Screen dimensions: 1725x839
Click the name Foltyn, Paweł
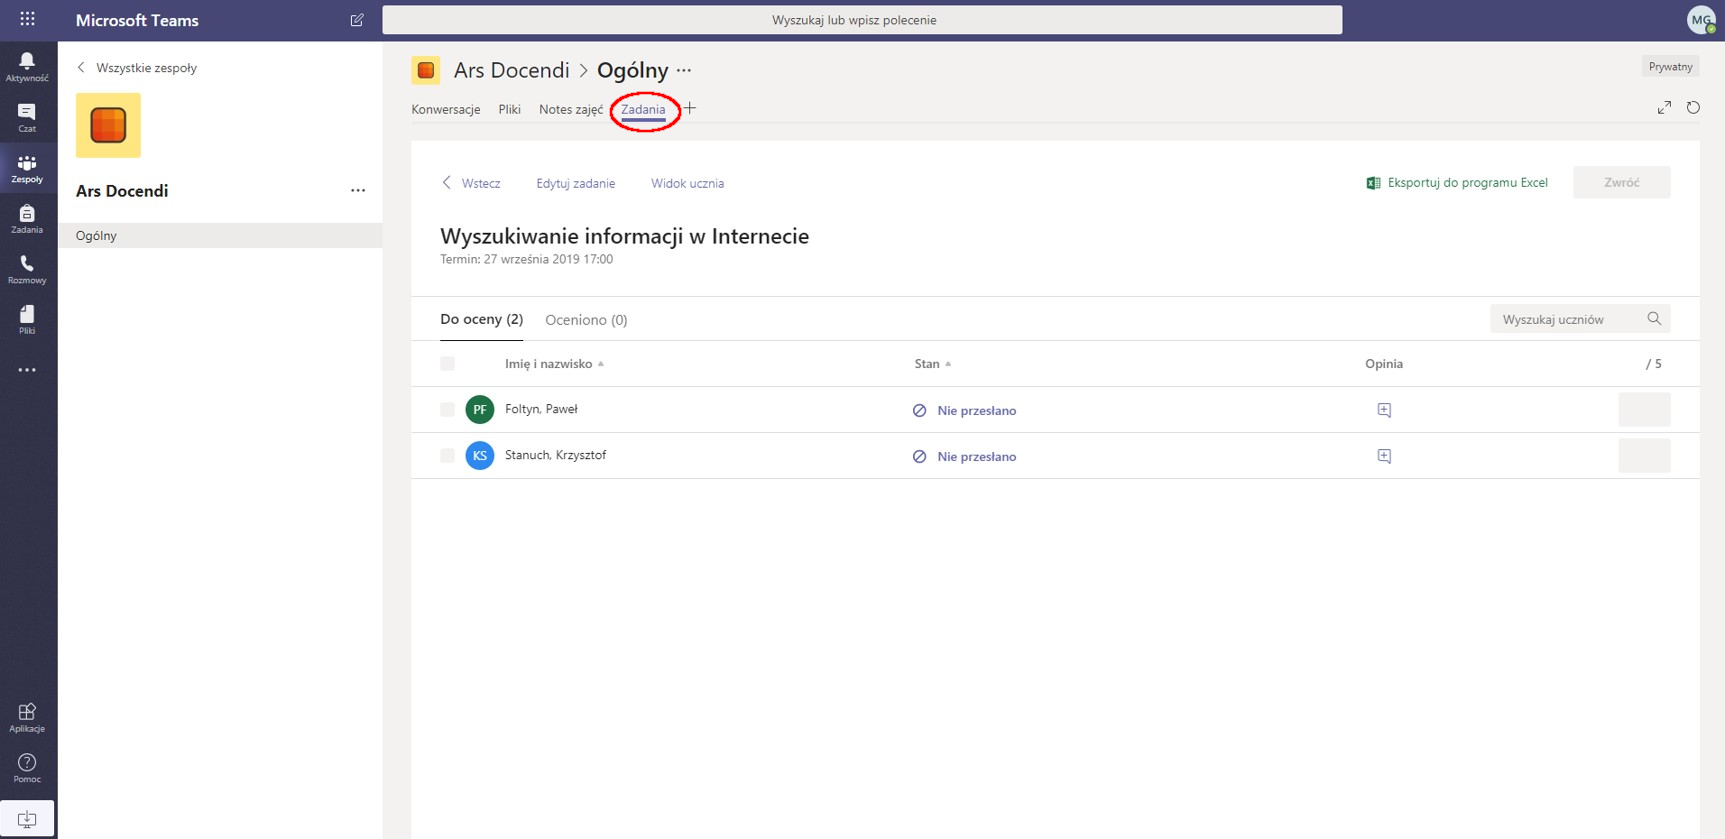pyautogui.click(x=541, y=409)
